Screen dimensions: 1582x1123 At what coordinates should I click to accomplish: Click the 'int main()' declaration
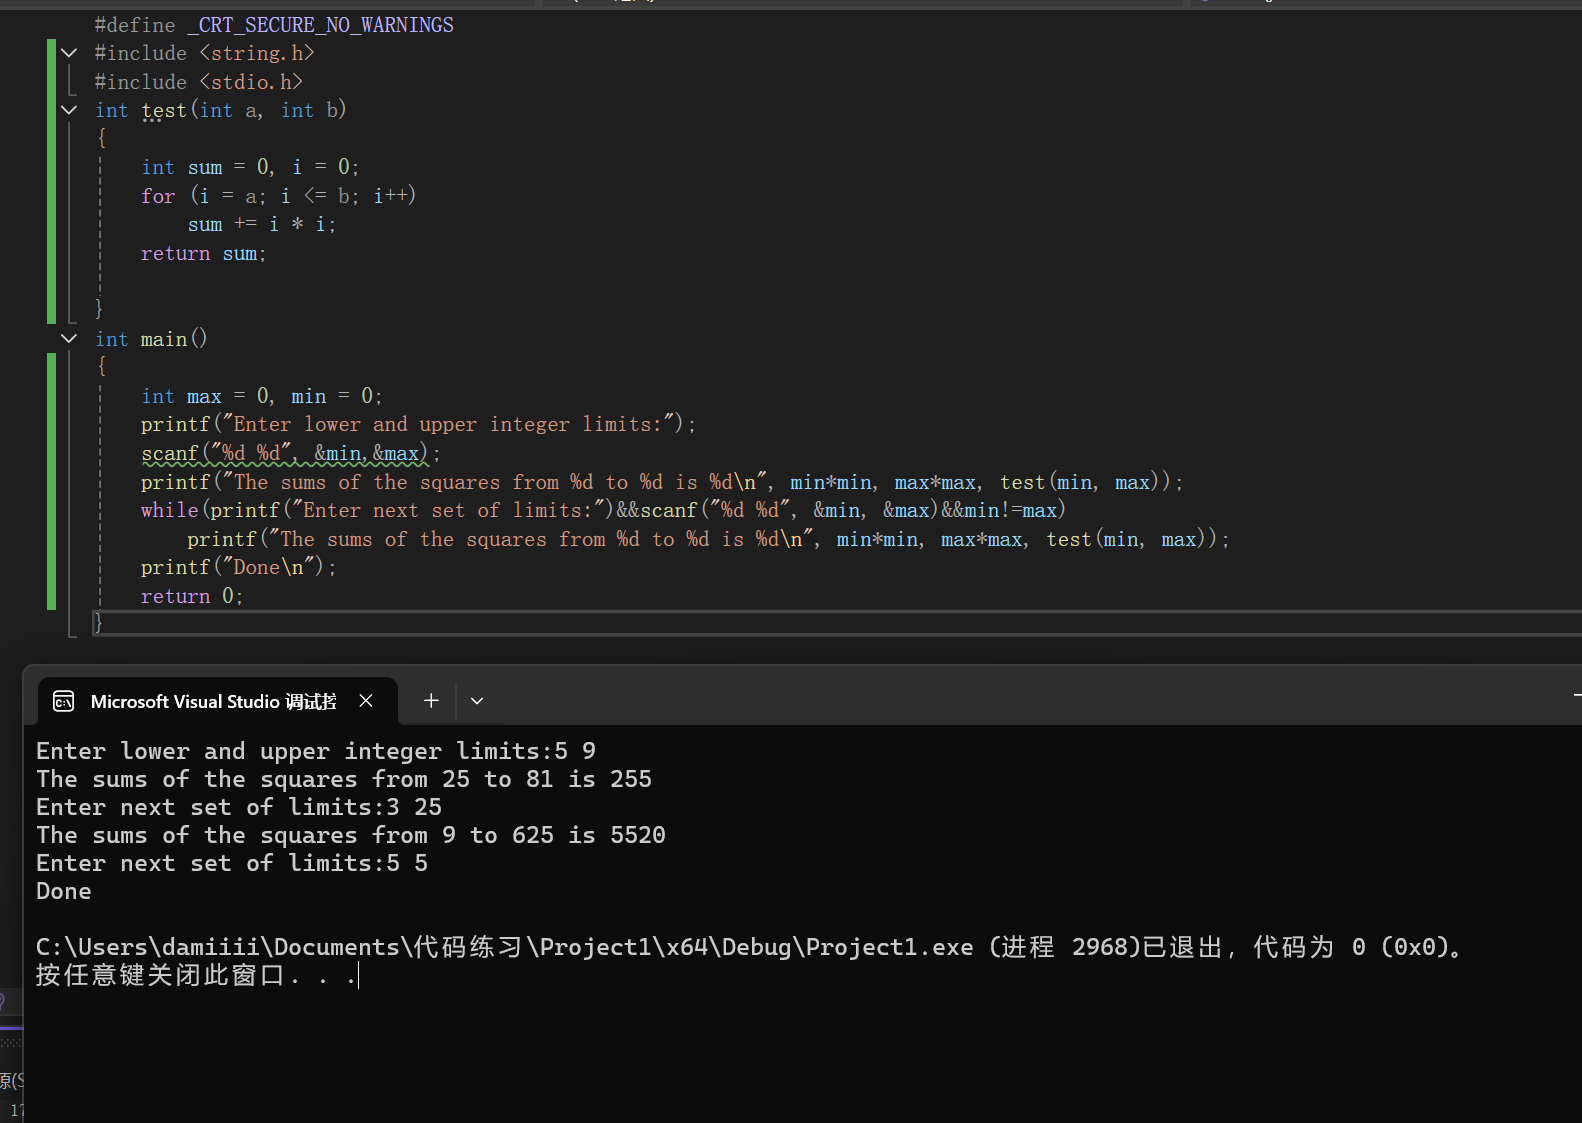point(151,339)
